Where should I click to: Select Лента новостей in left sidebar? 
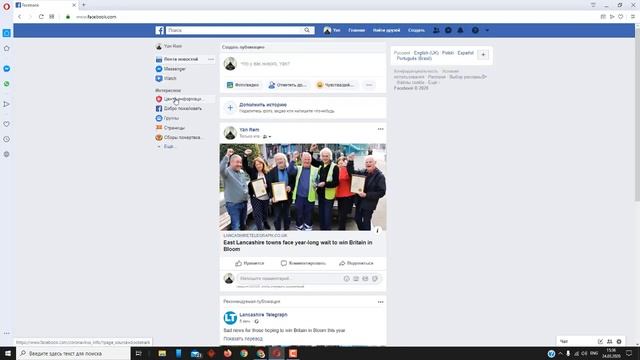[180, 60]
